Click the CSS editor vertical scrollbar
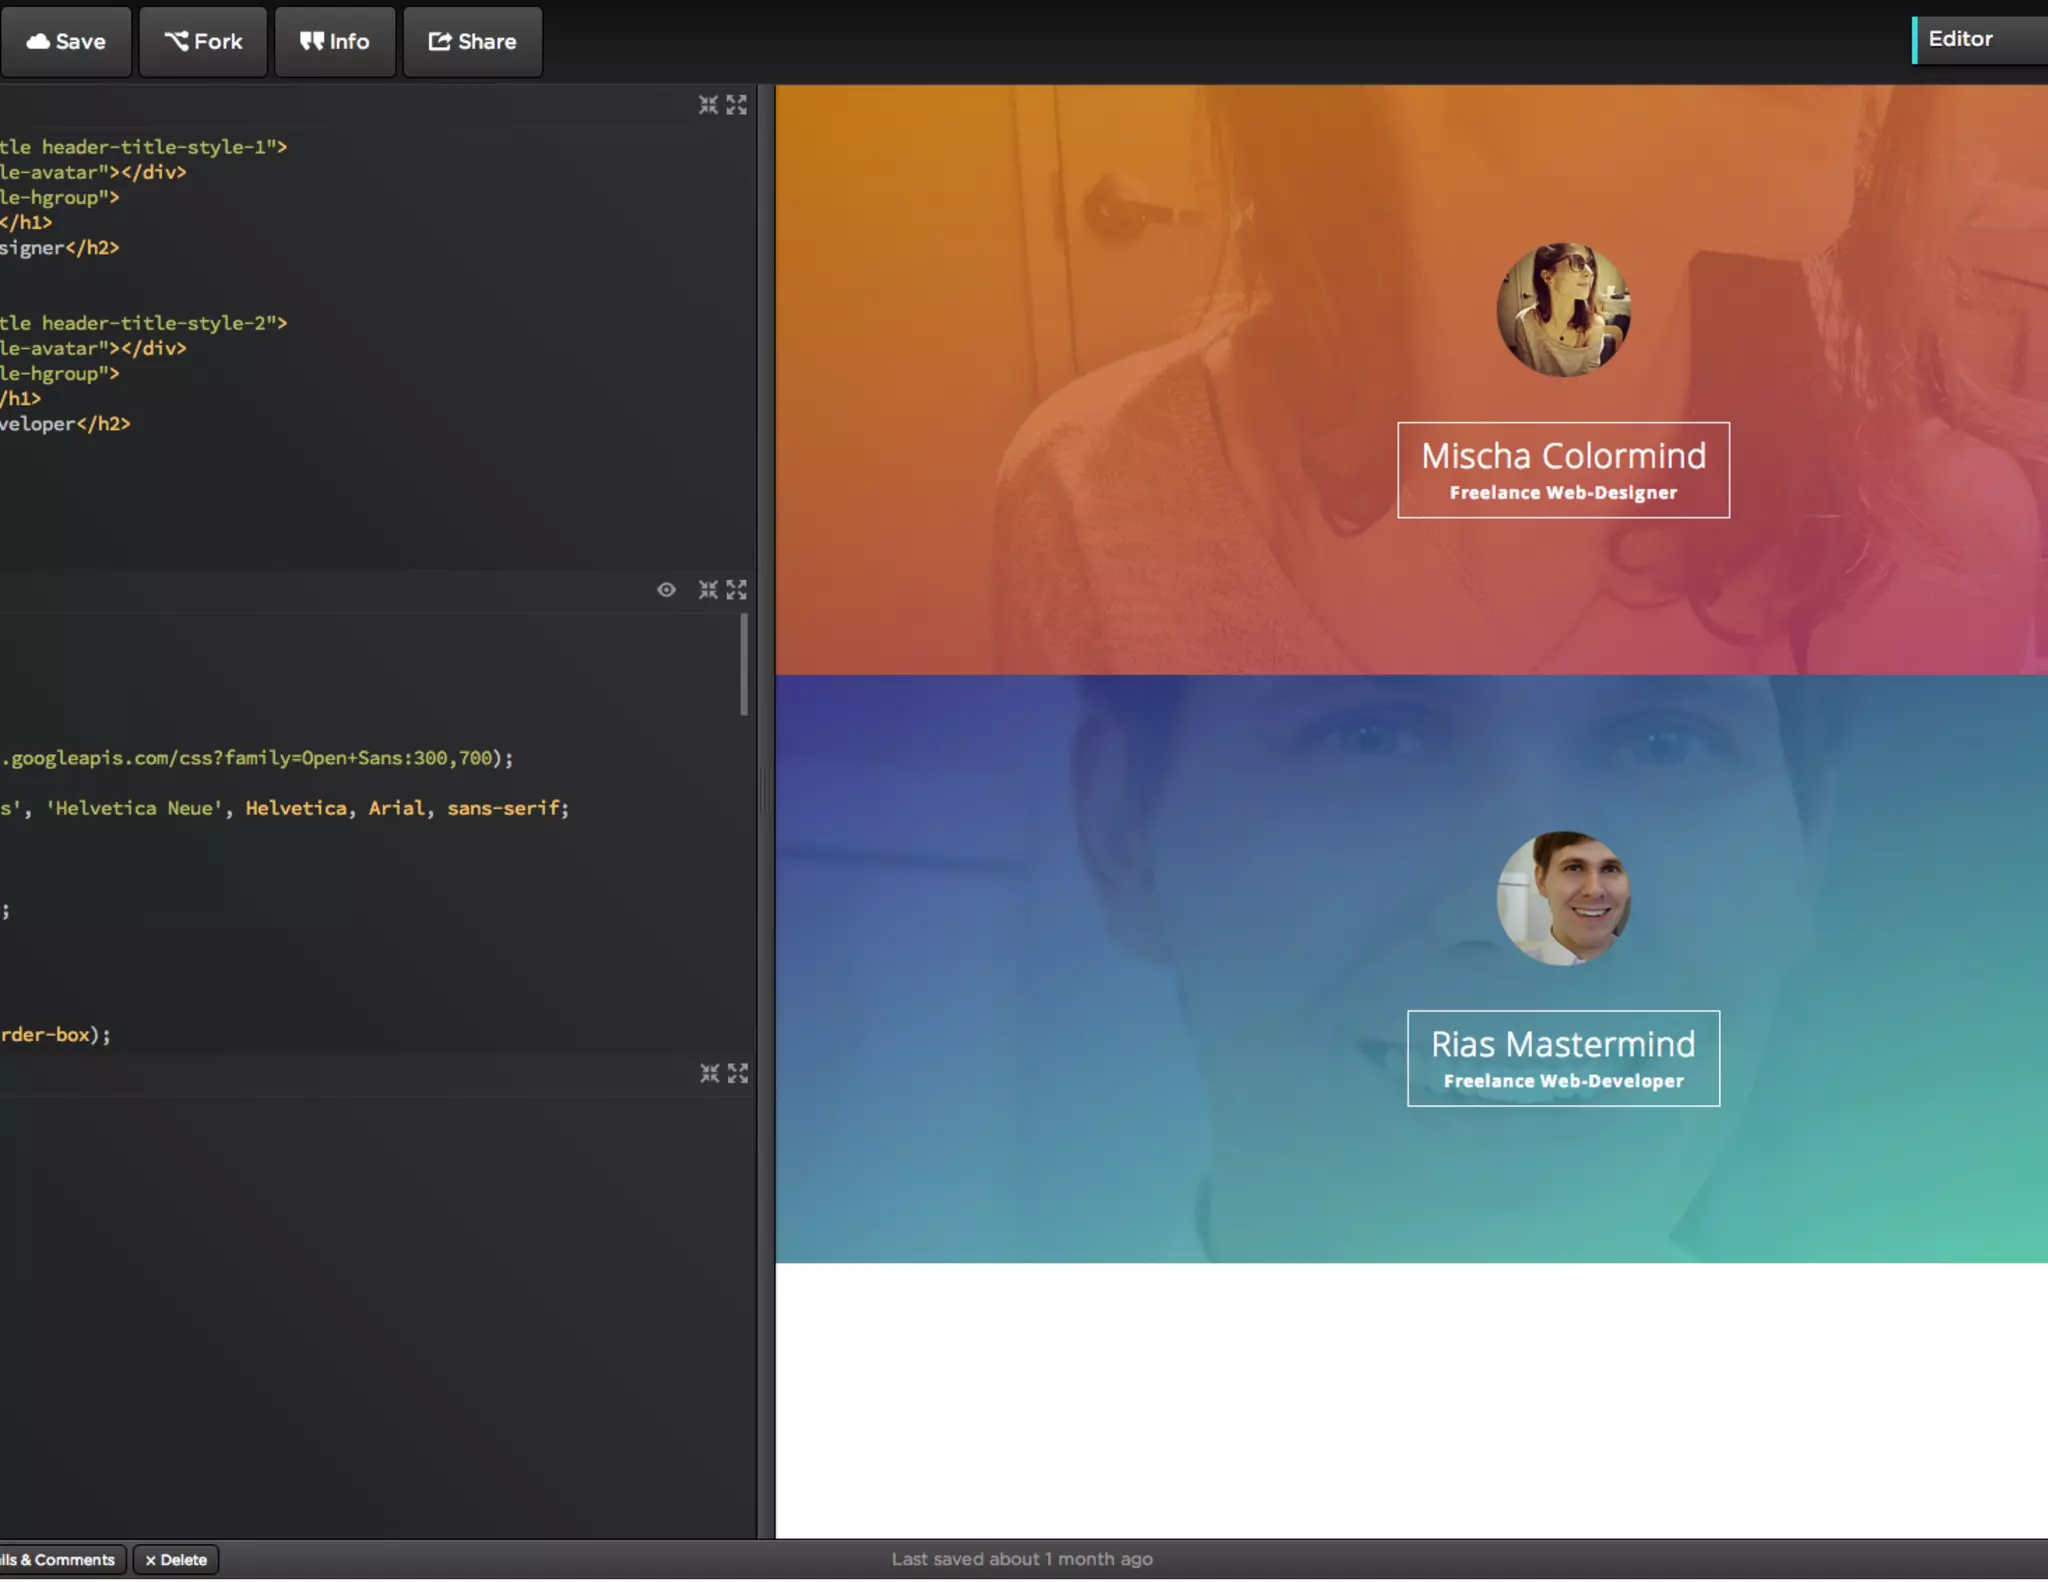This screenshot has width=2048, height=1582. pos(744,665)
